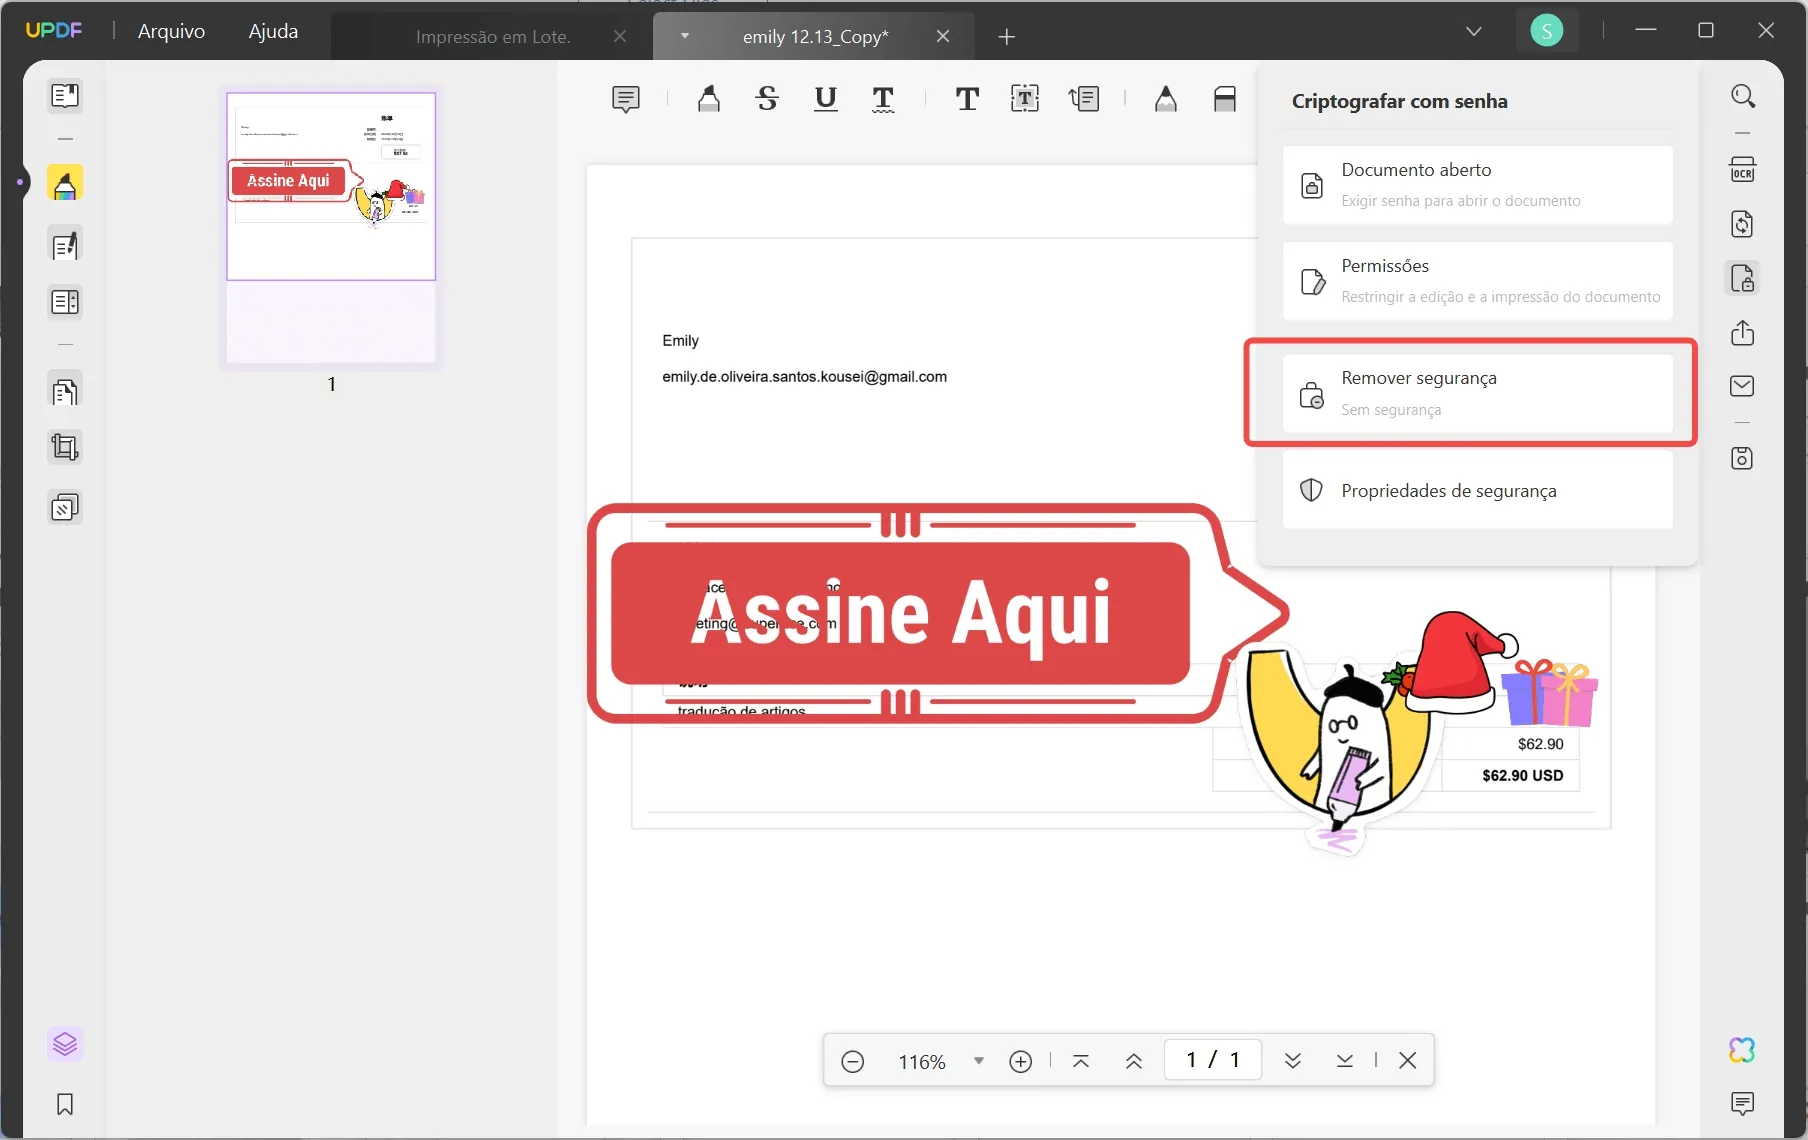
Task: Select the pencil drawing tool
Action: [x=1166, y=98]
